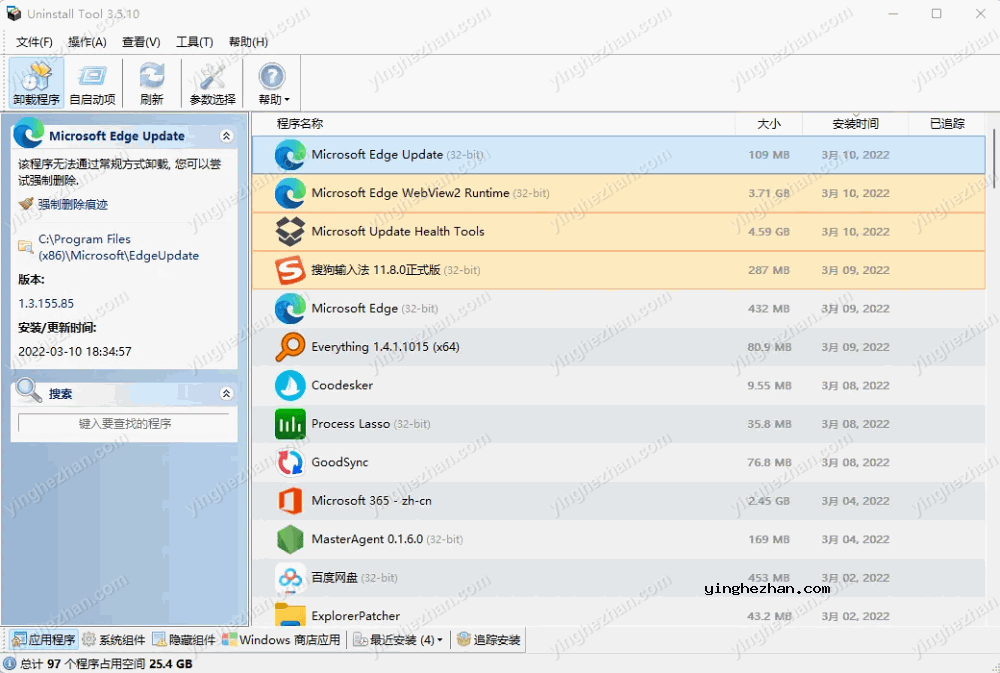
Task: Click the Process Lasso icon in list
Action: click(290, 424)
